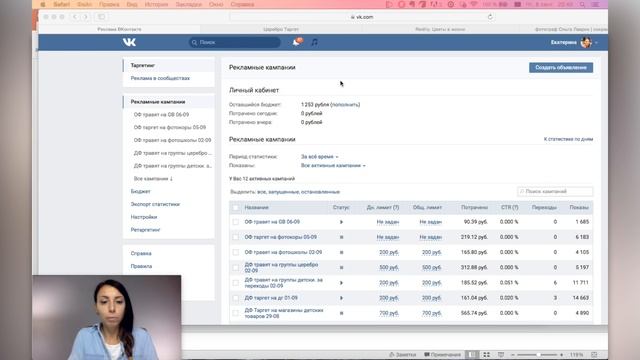
Task: Click stopped status icon for ОФ таргет на фотокоры 05-09
Action: pos(341,237)
